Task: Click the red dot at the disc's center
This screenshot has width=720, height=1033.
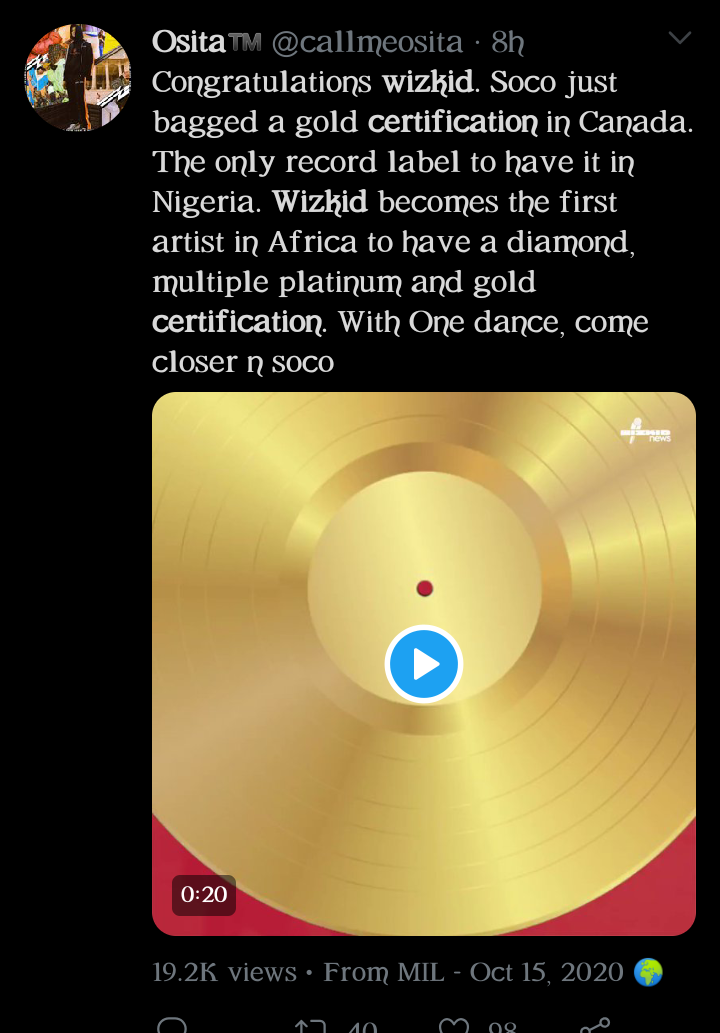Action: coord(424,588)
